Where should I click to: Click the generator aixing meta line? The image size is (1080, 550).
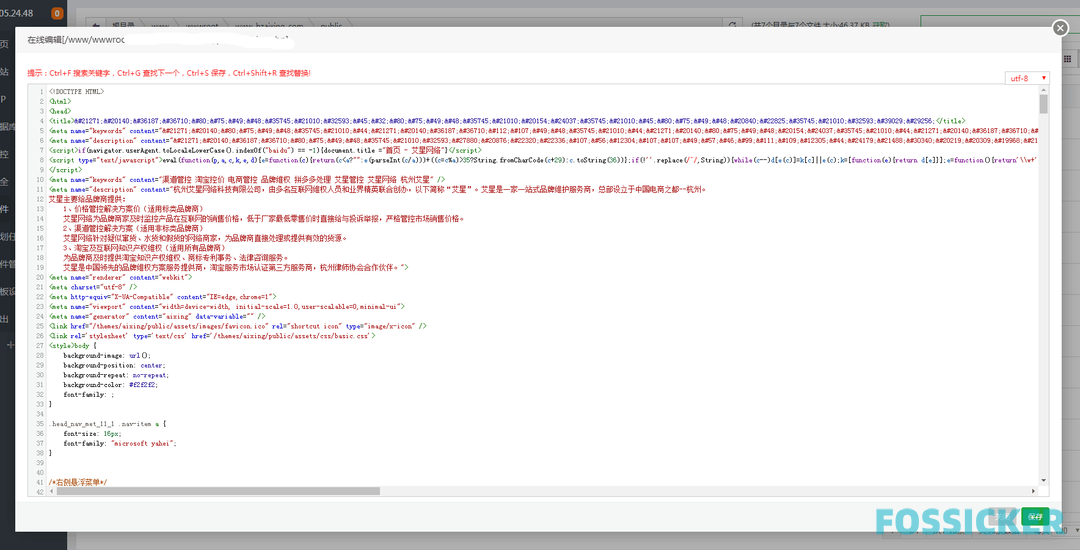point(157,316)
